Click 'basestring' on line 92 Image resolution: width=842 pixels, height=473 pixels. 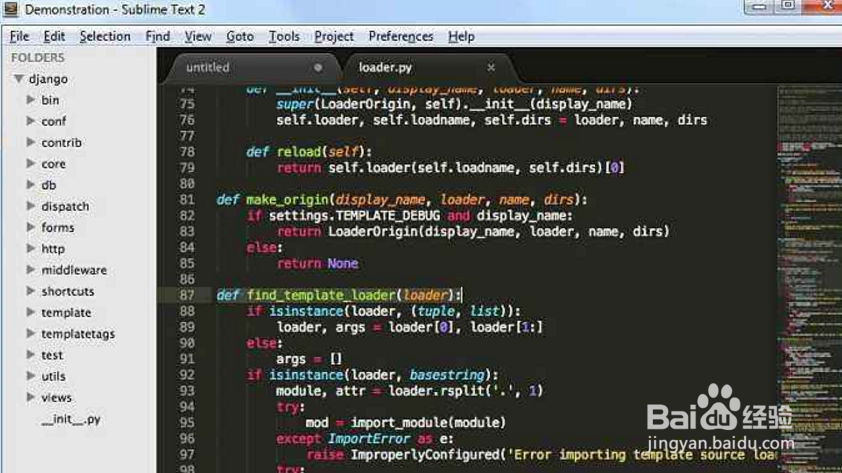click(x=447, y=375)
